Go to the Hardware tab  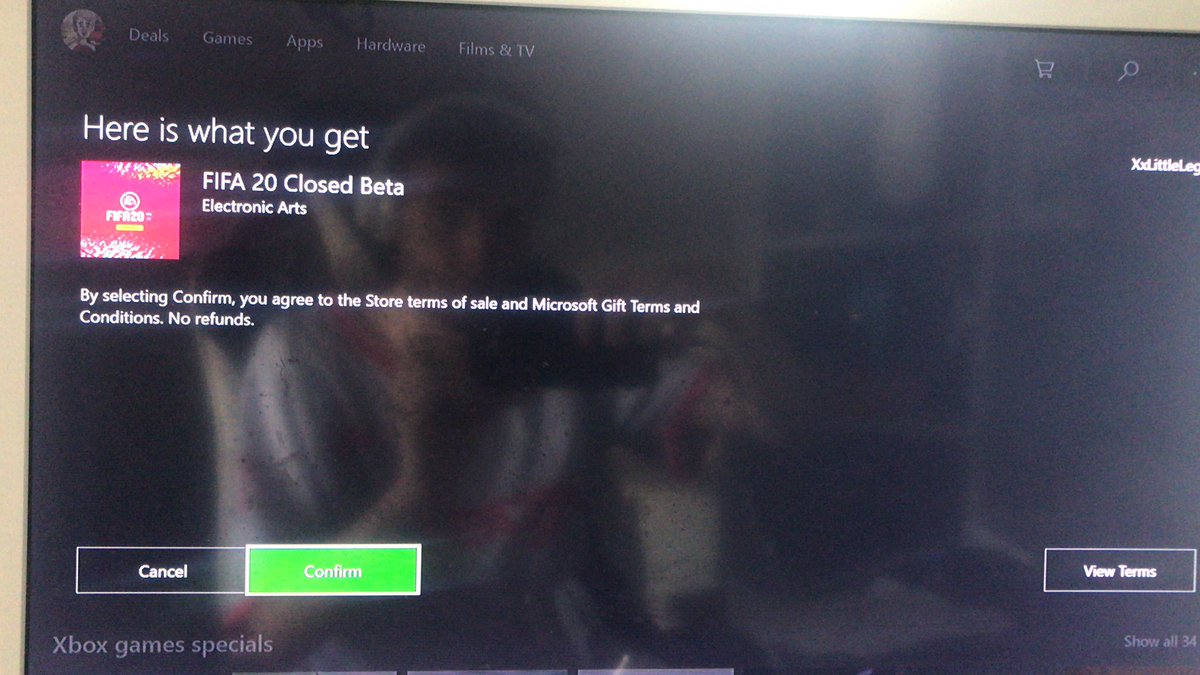(x=391, y=45)
